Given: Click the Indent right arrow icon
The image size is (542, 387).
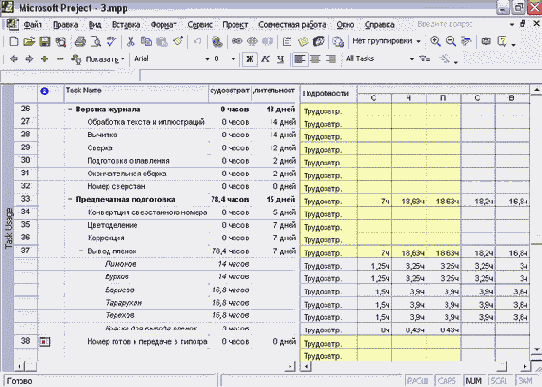Looking at the screenshot, I should [x=29, y=59].
